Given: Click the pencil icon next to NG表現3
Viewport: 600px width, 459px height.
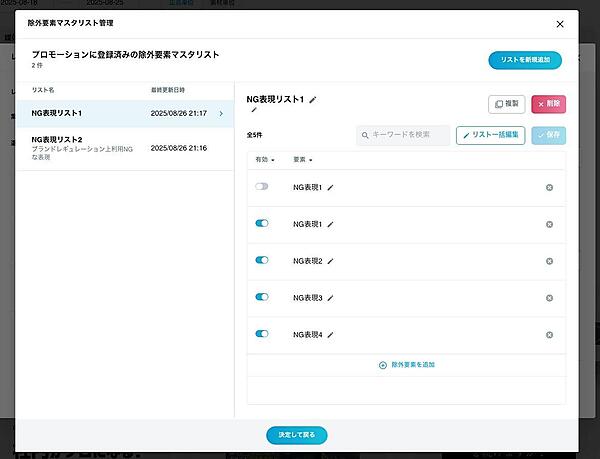Looking at the screenshot, I should tap(331, 297).
